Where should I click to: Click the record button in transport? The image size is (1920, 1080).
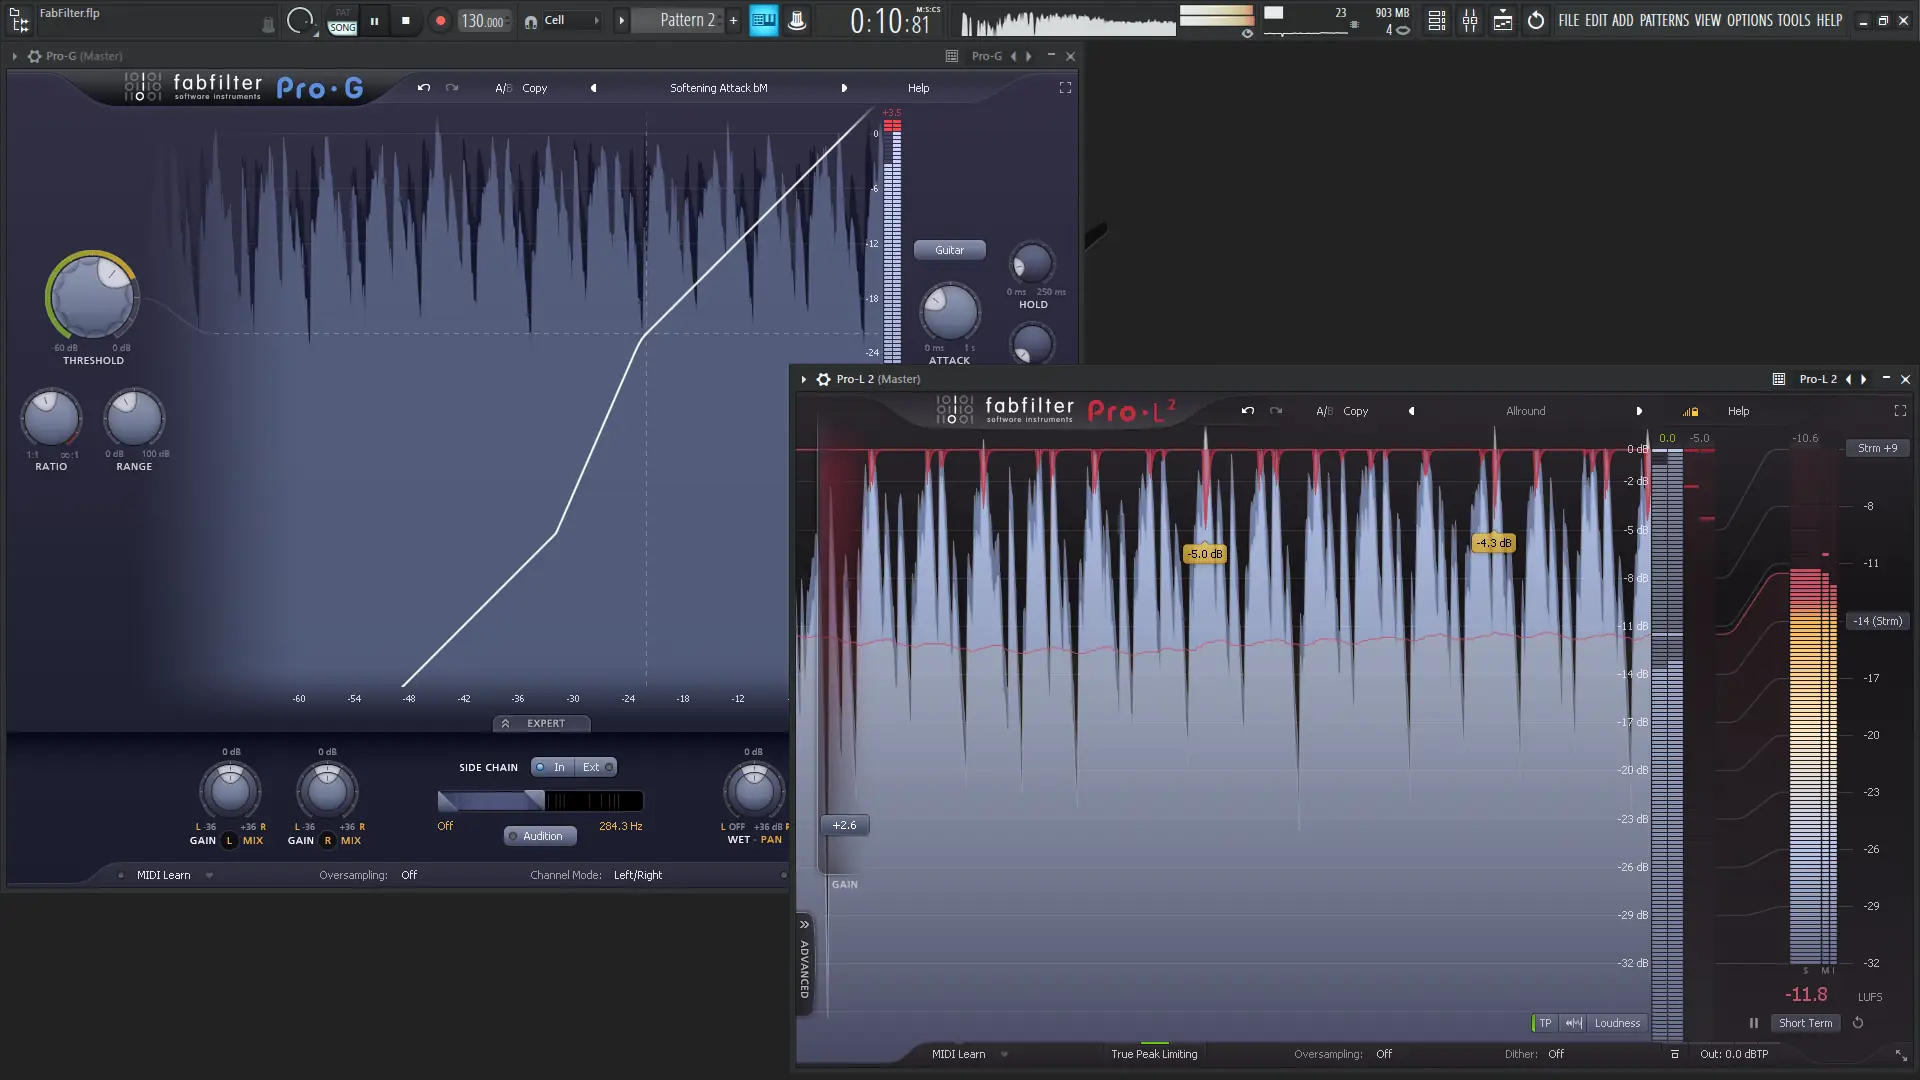(x=440, y=20)
